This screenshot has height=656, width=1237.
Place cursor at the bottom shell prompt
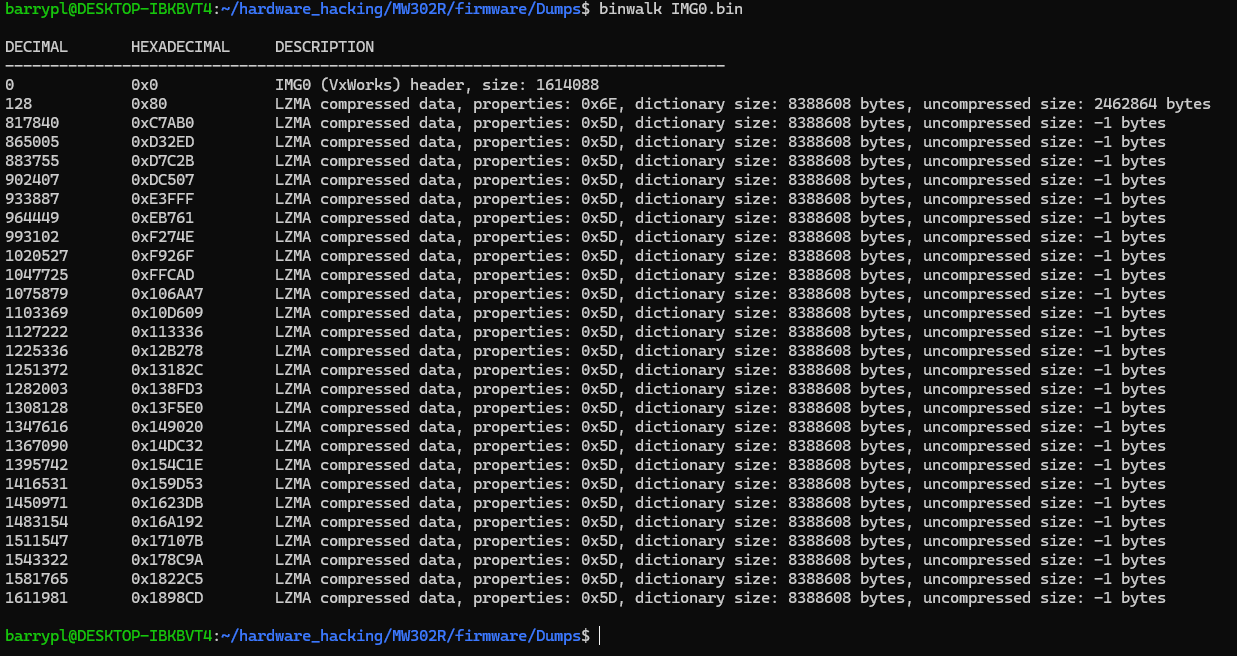tap(601, 636)
